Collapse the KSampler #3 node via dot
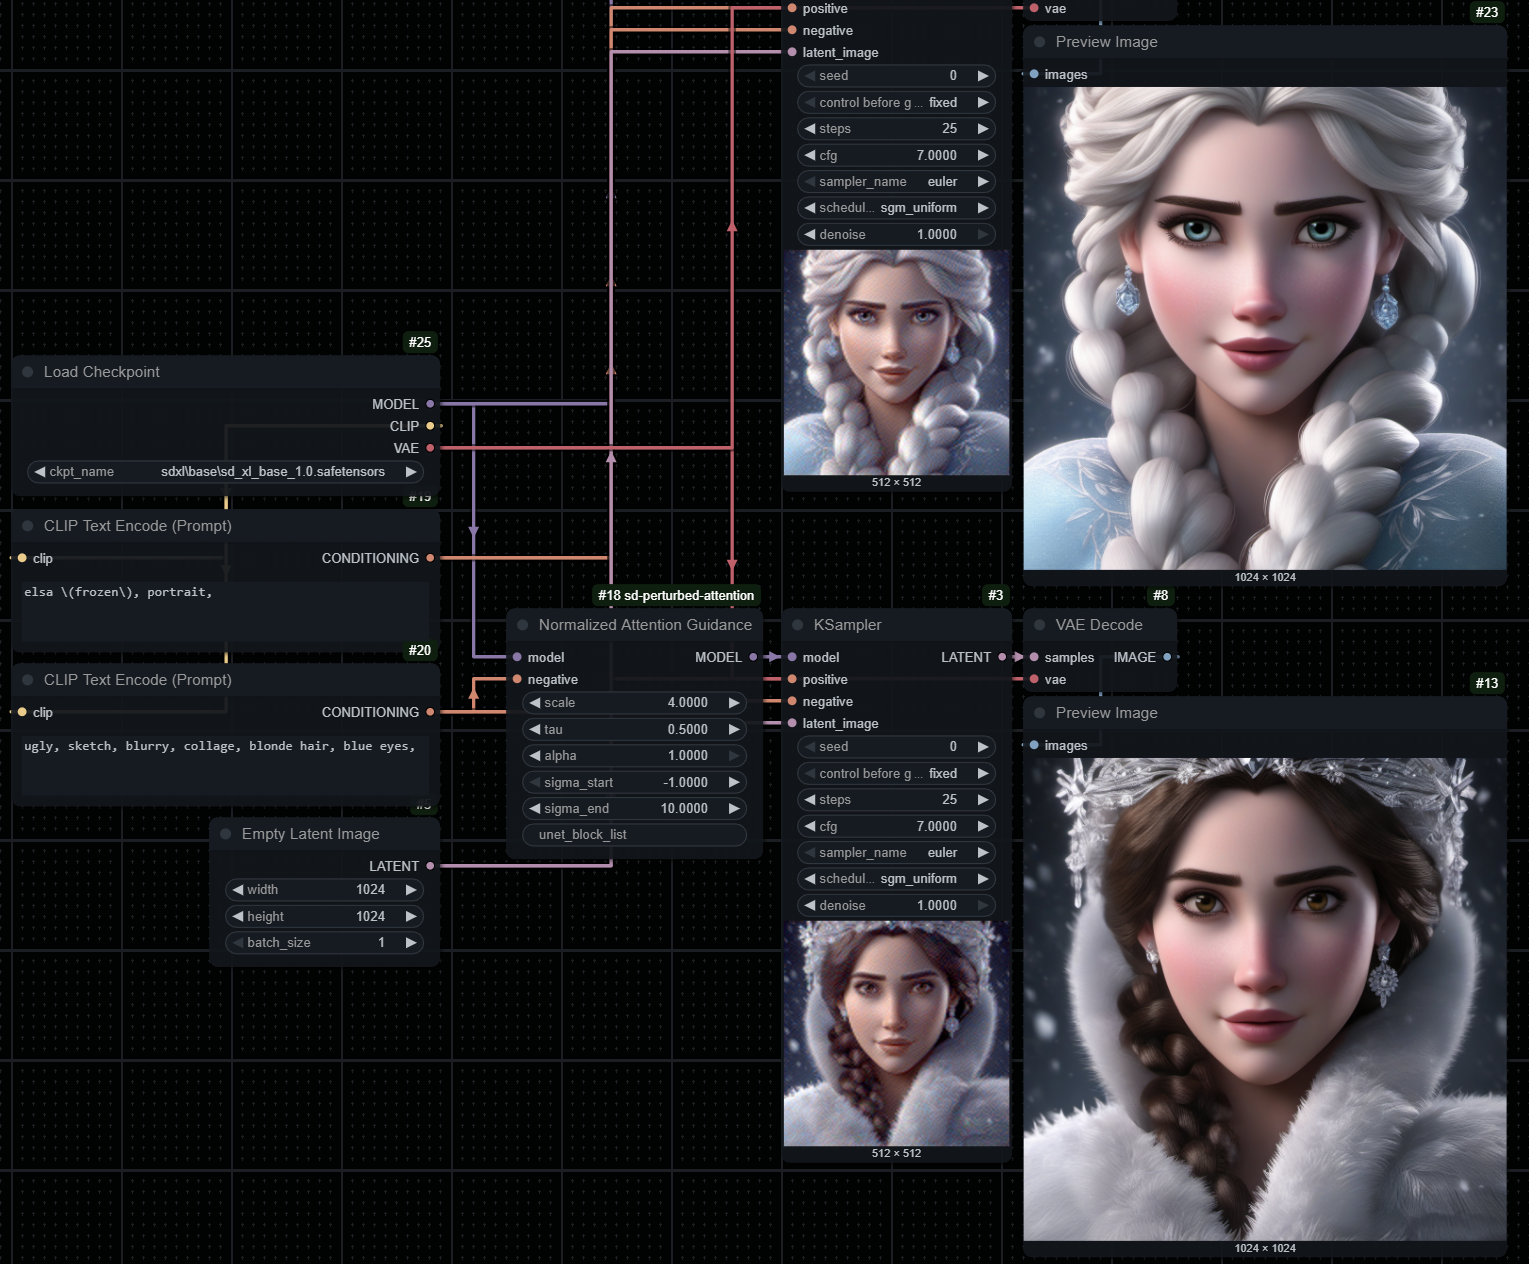The height and width of the screenshot is (1264, 1529). 798,625
